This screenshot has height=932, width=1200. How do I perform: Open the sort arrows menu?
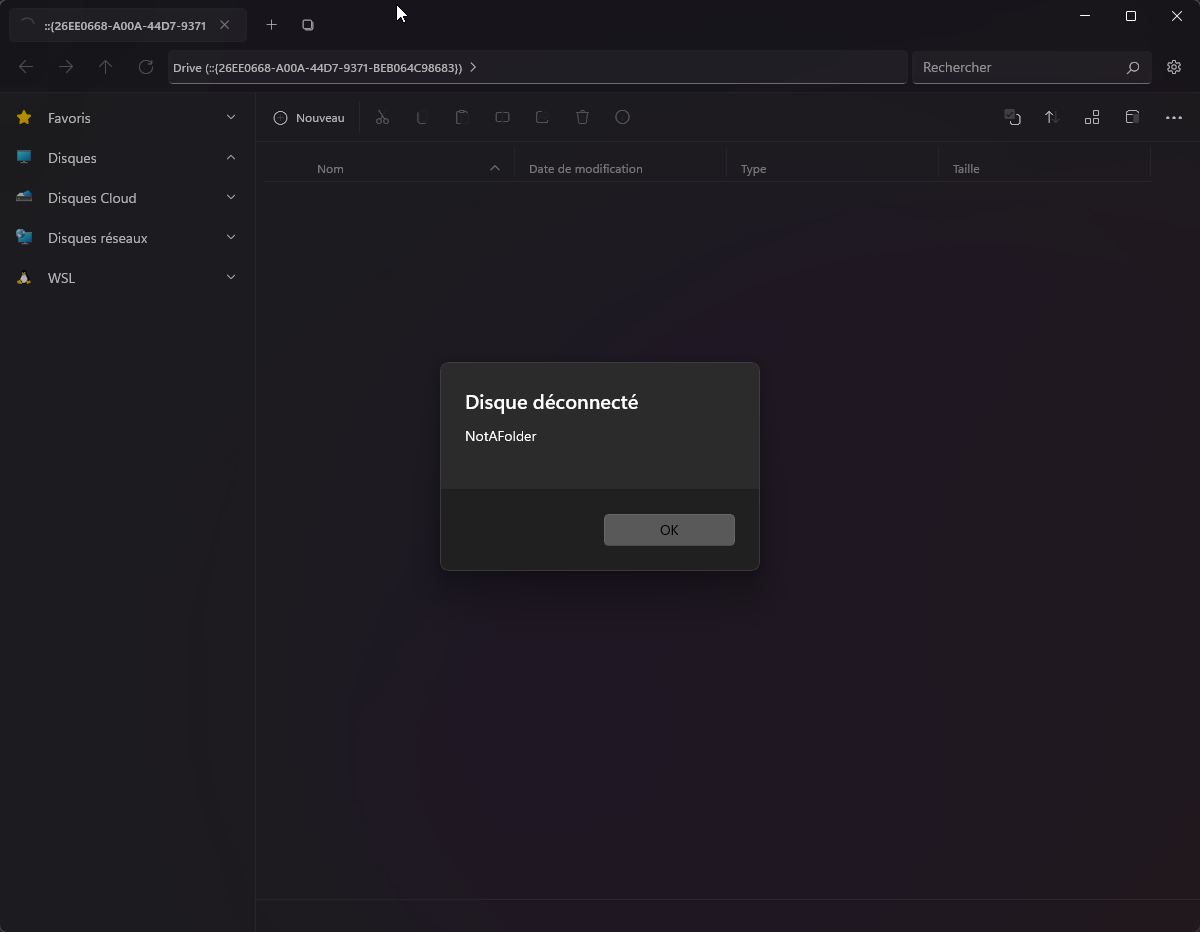click(1052, 118)
